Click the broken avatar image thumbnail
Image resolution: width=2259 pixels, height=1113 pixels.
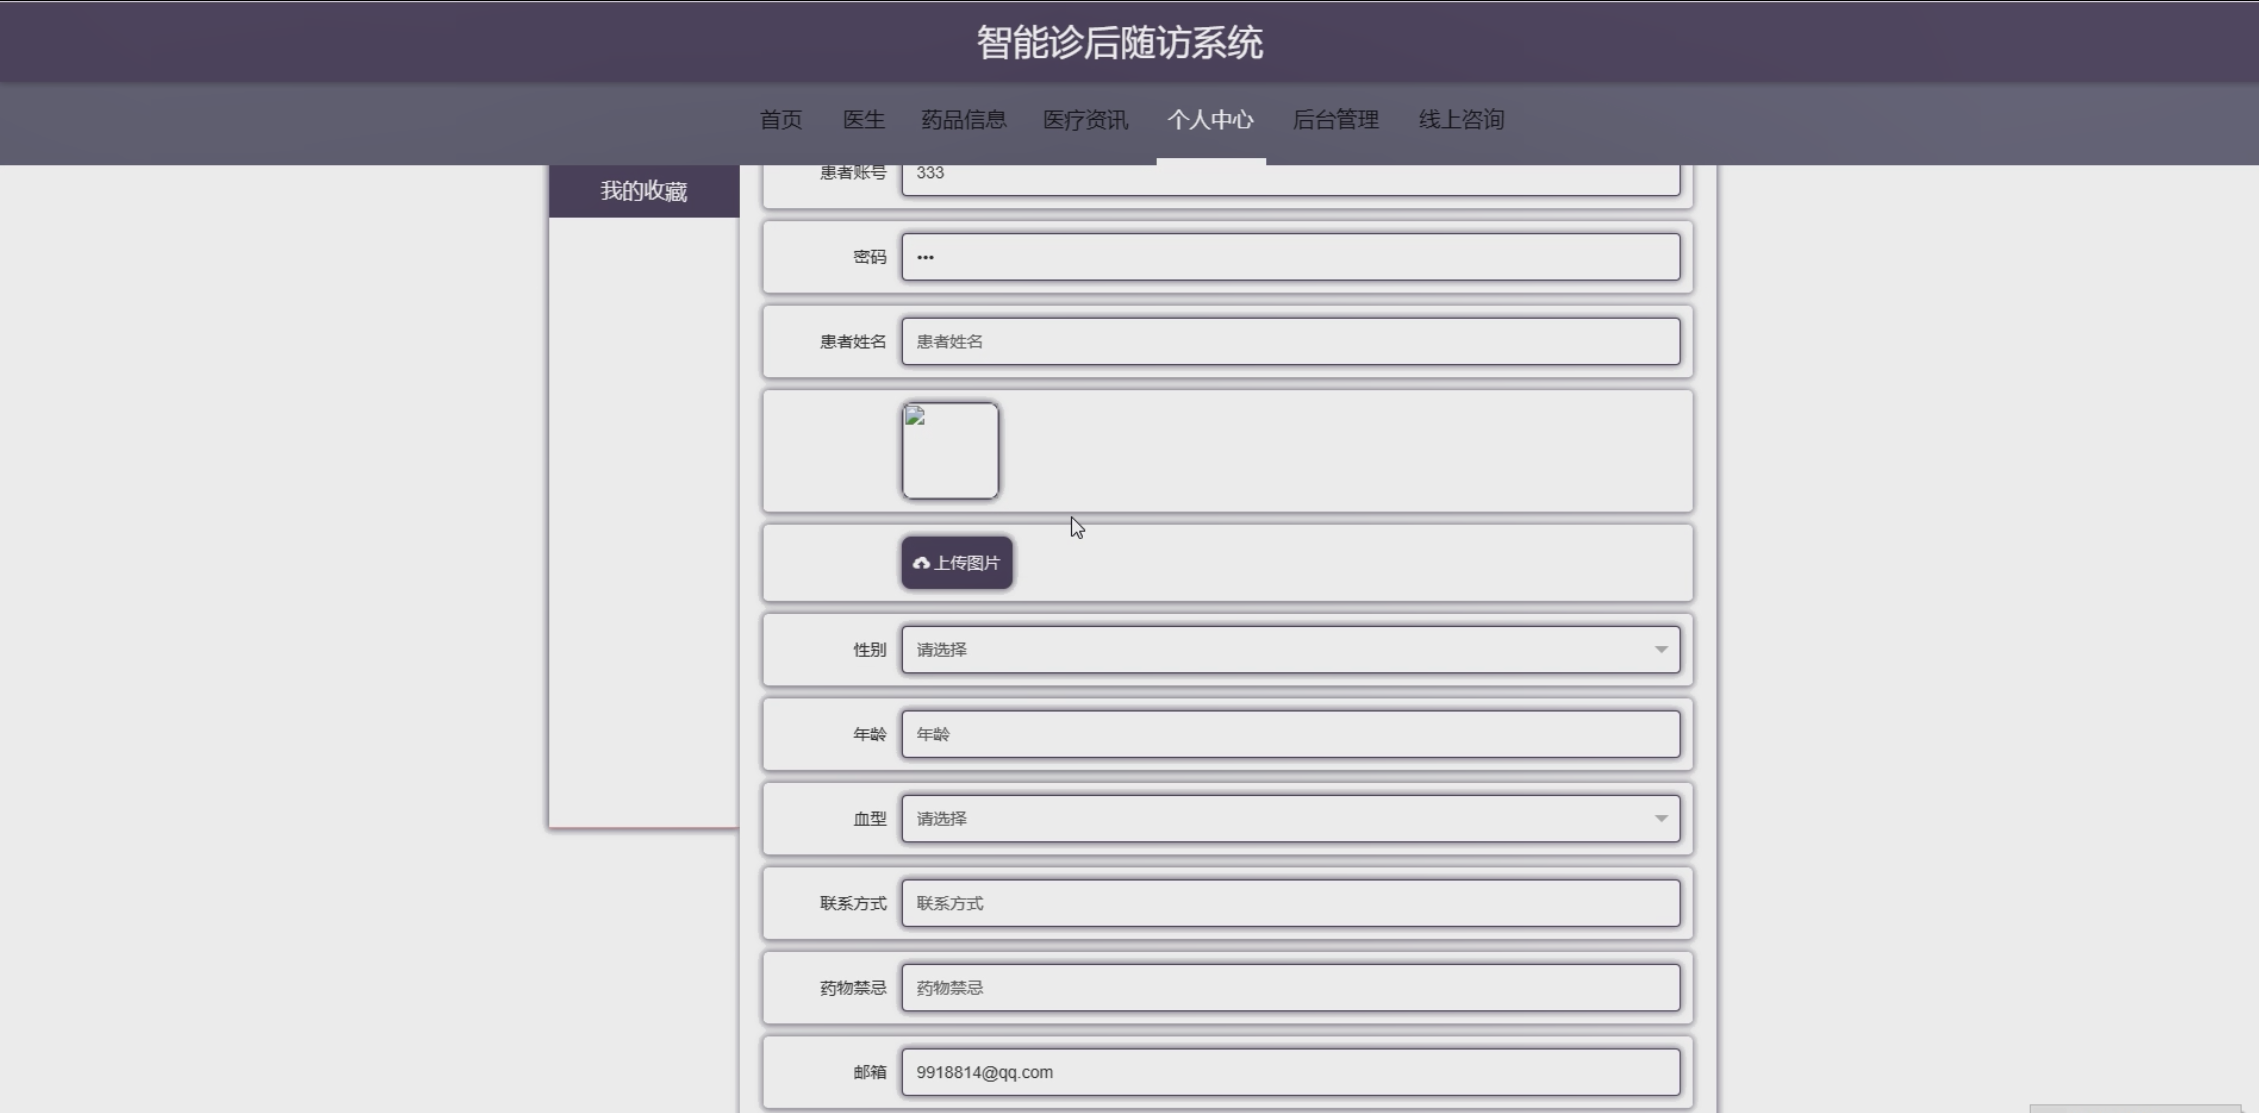(950, 451)
